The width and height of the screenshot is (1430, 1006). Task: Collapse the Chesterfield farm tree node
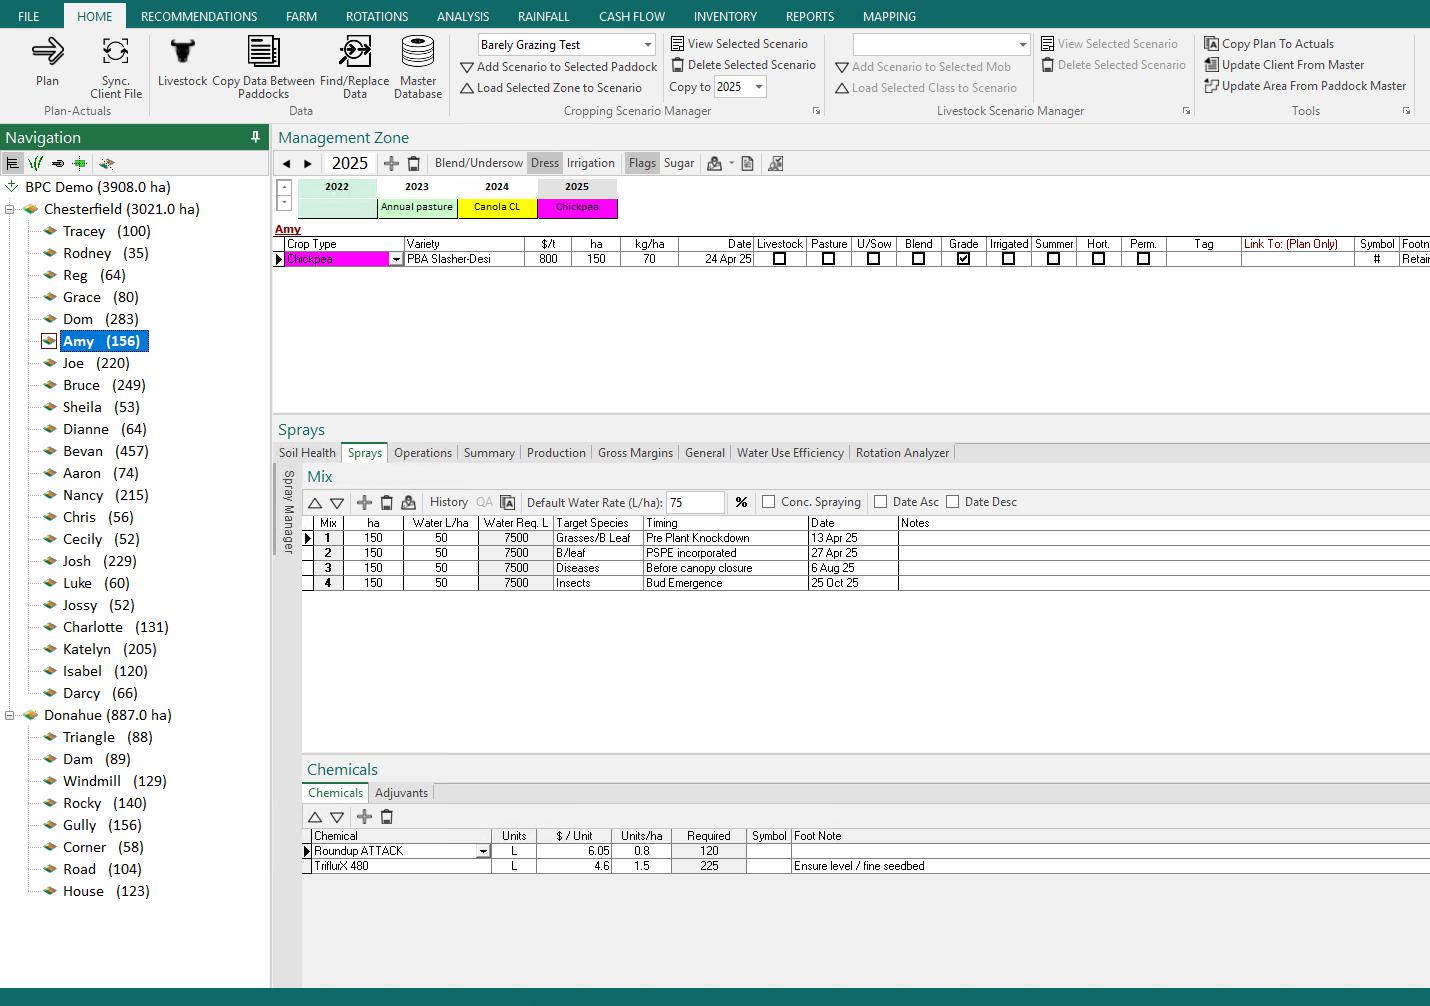tap(10, 209)
